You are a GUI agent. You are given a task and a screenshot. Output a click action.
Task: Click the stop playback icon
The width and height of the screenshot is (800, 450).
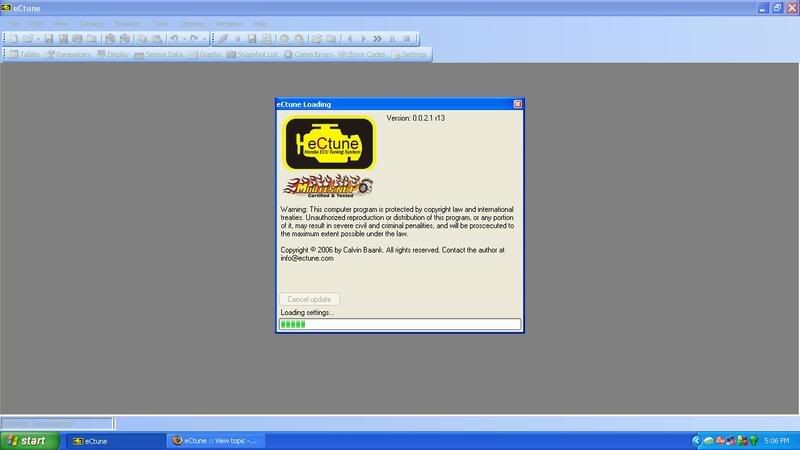(x=407, y=39)
